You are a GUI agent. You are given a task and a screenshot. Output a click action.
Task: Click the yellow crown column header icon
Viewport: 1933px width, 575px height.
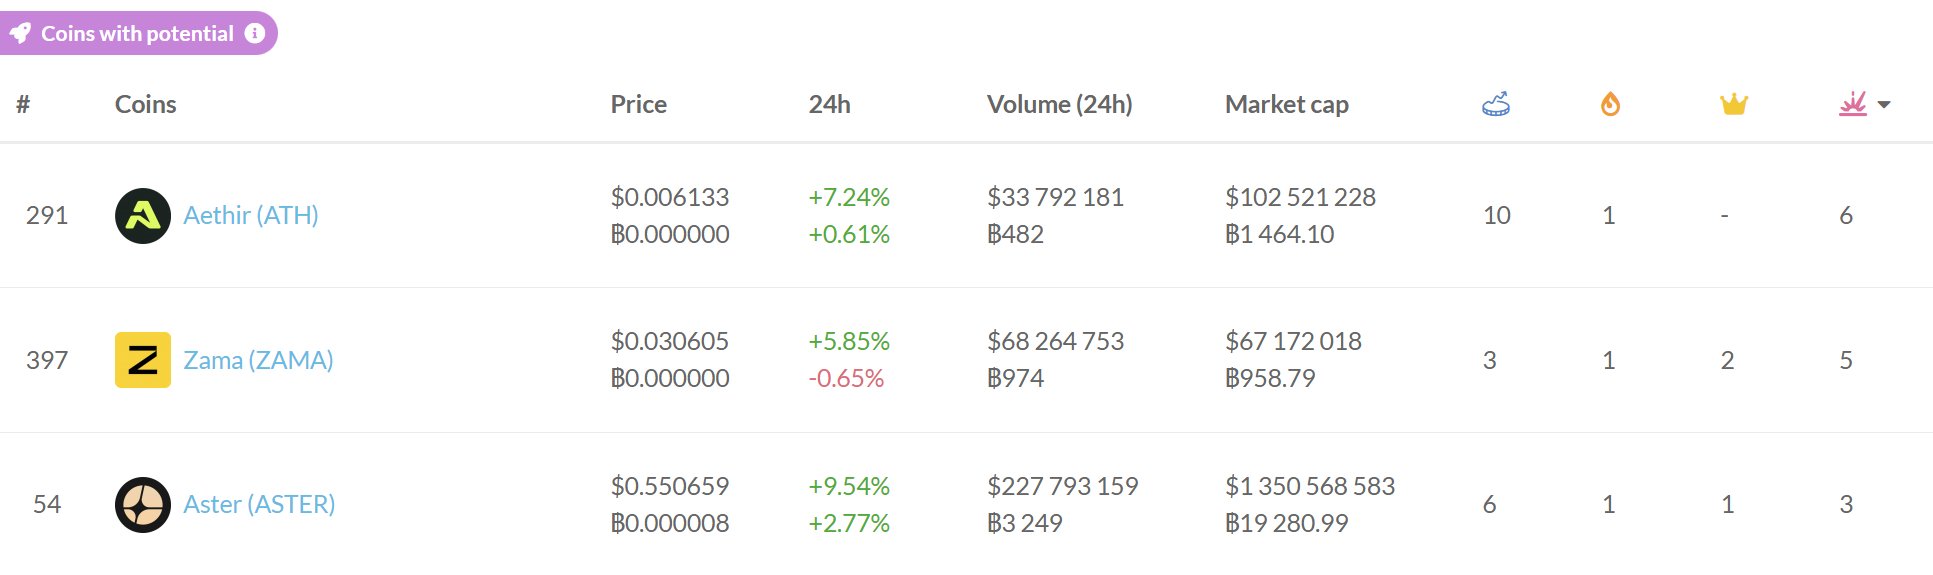click(x=1733, y=104)
